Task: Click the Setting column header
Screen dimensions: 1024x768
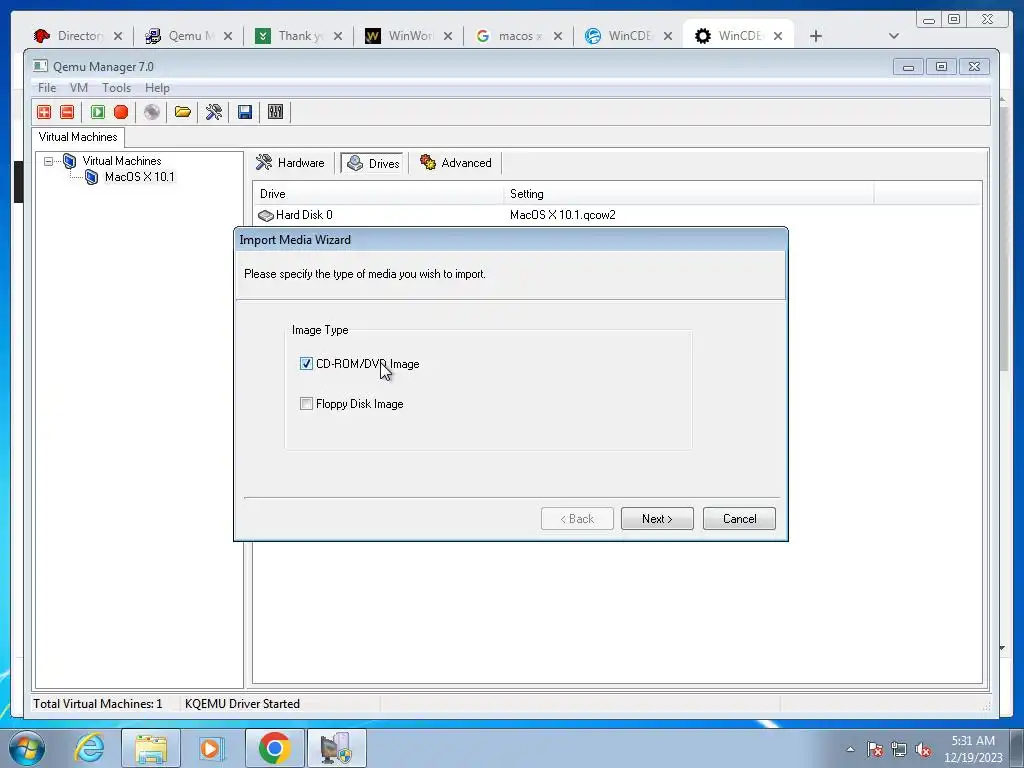Action: coord(688,194)
